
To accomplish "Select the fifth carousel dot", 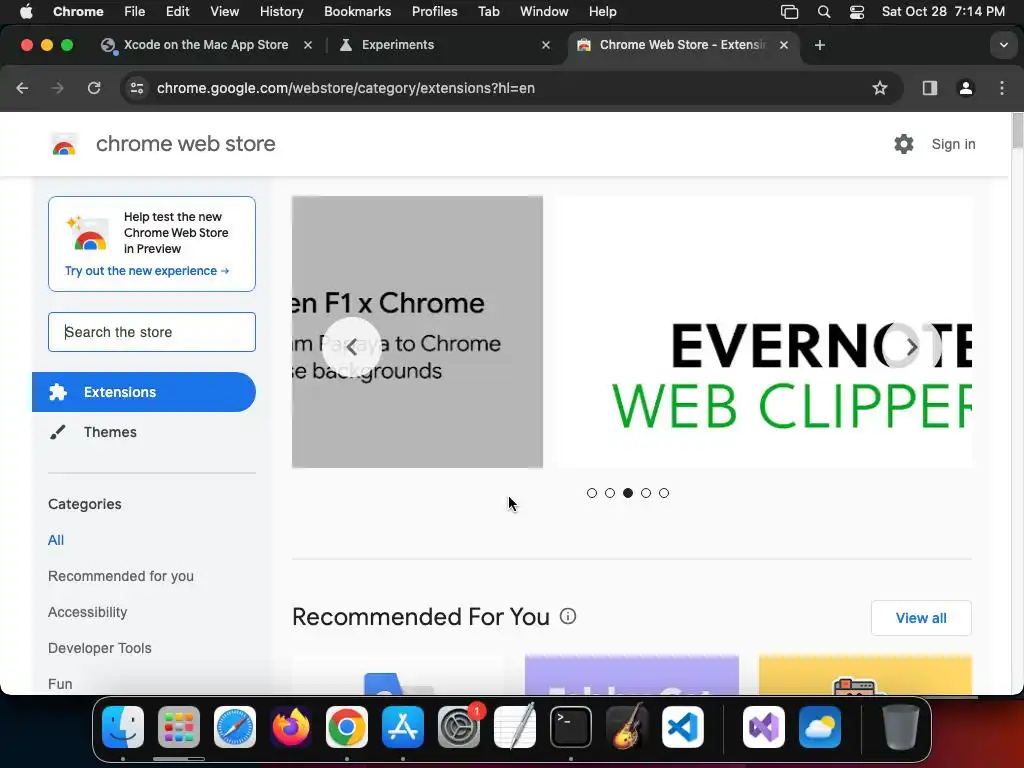I will pos(664,493).
